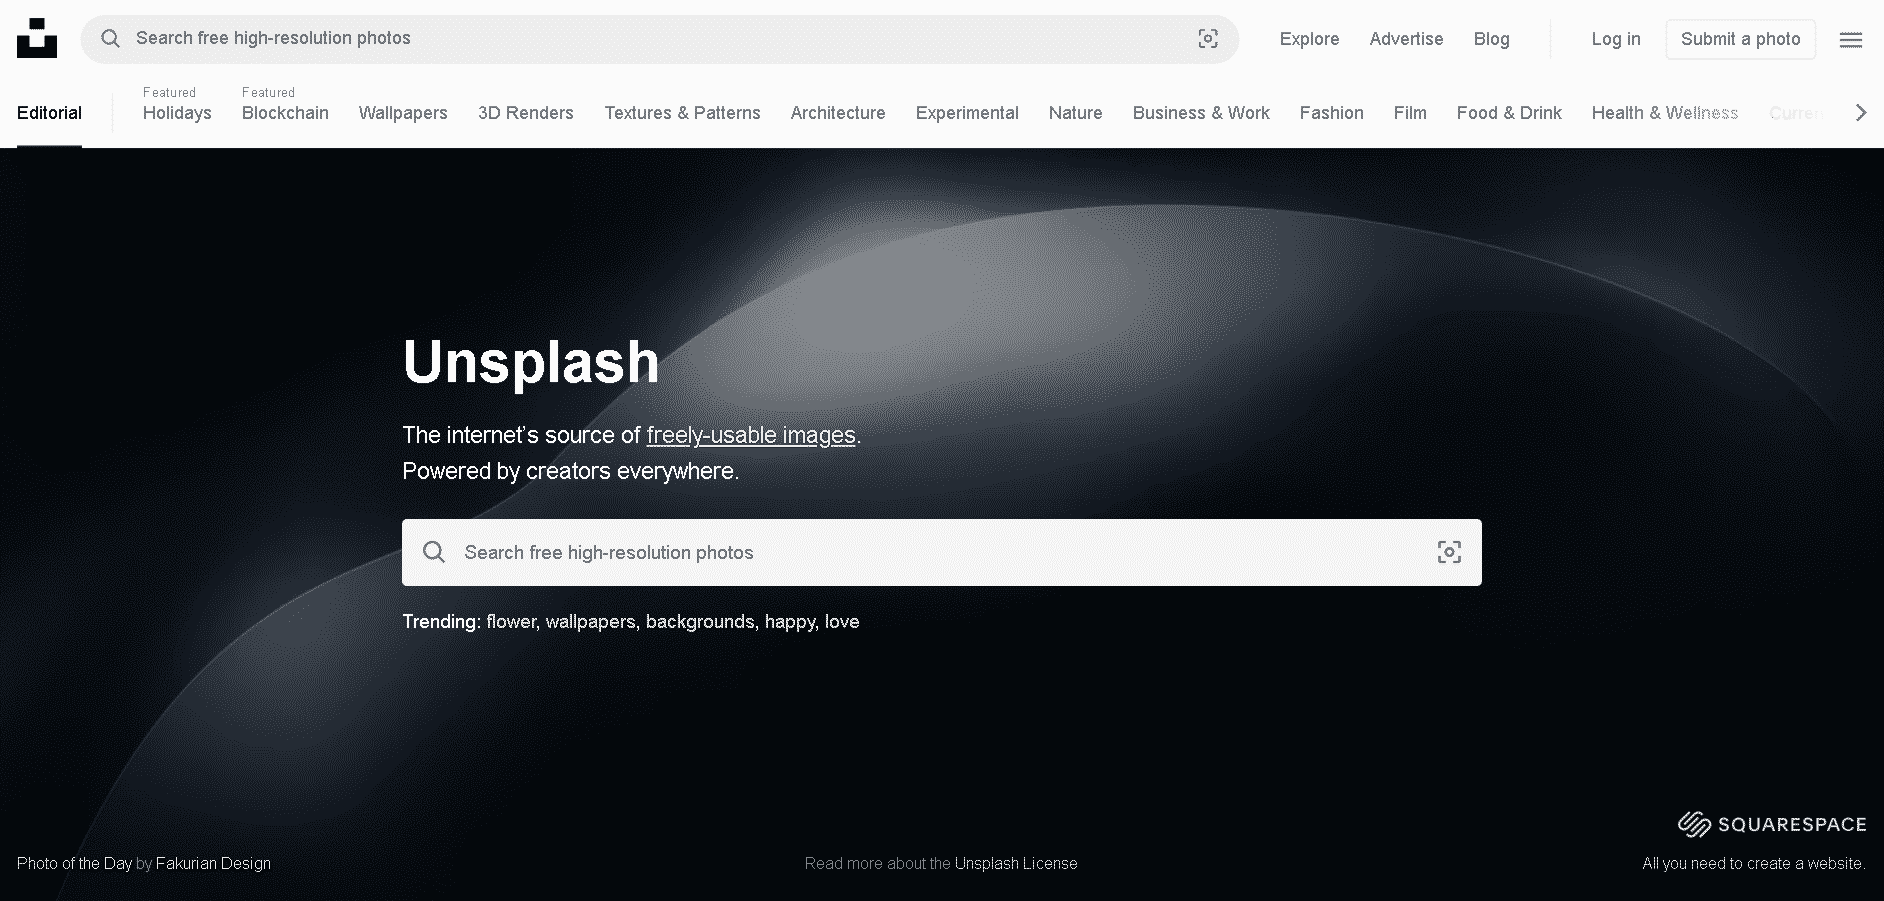
Task: Visit Fakurian Design profile
Action: [213, 863]
